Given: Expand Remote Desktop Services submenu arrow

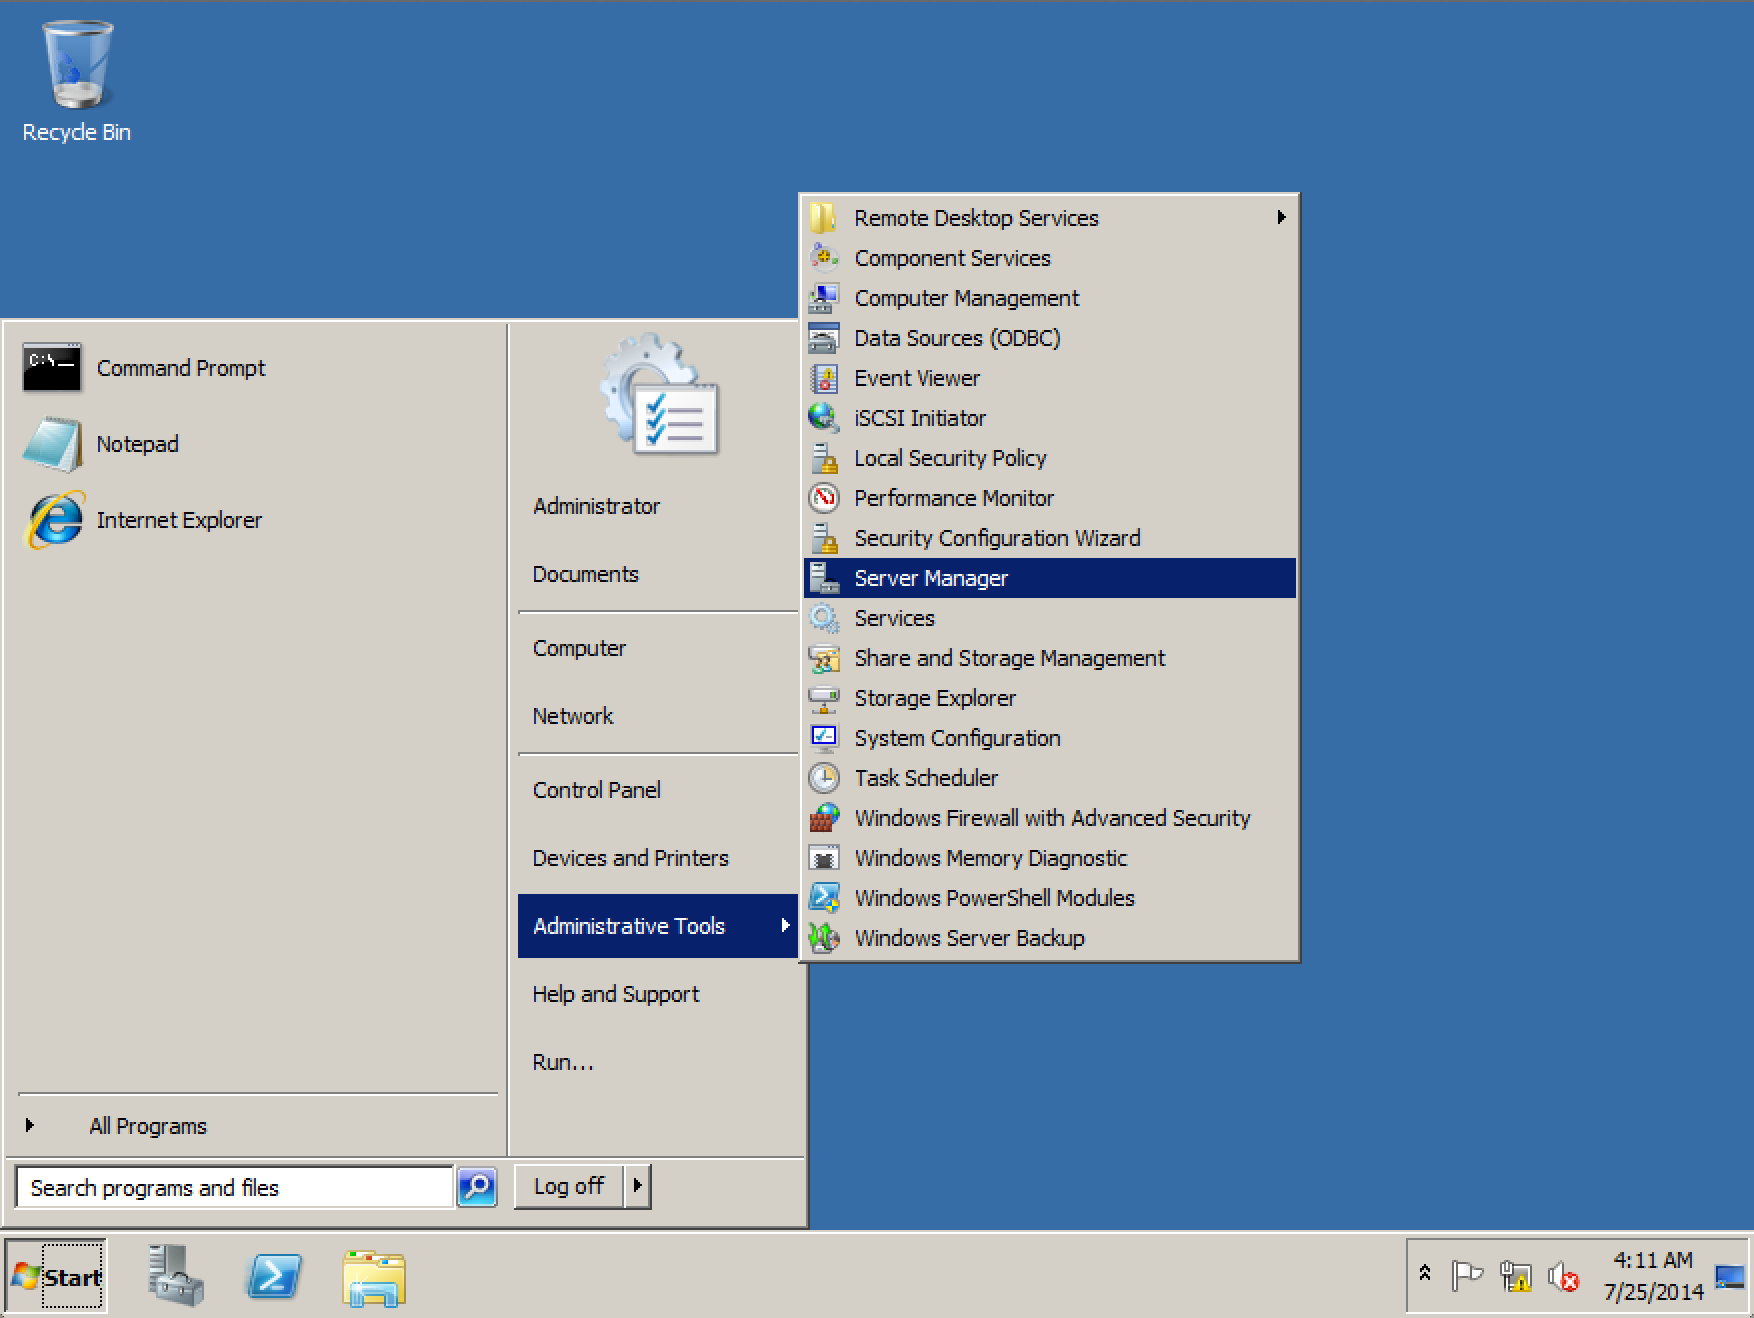Looking at the screenshot, I should point(1281,217).
